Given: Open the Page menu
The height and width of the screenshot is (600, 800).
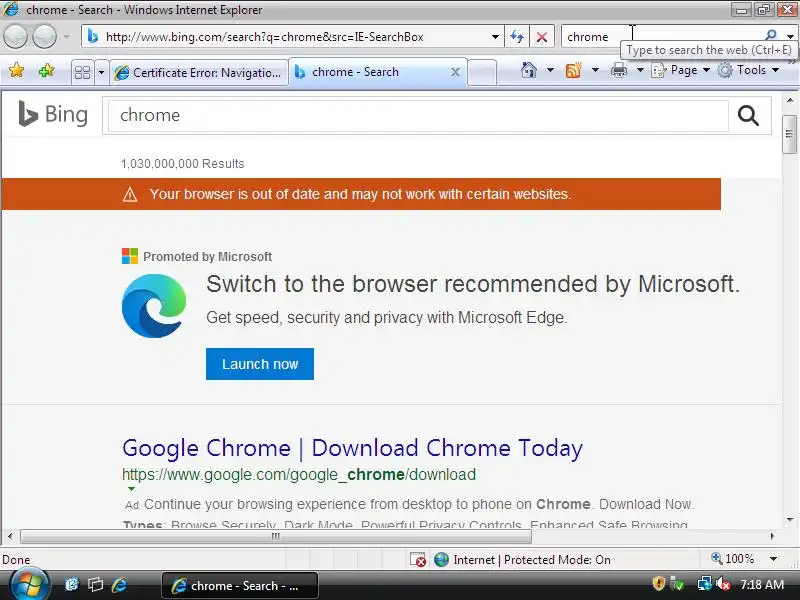Looking at the screenshot, I should pos(681,70).
